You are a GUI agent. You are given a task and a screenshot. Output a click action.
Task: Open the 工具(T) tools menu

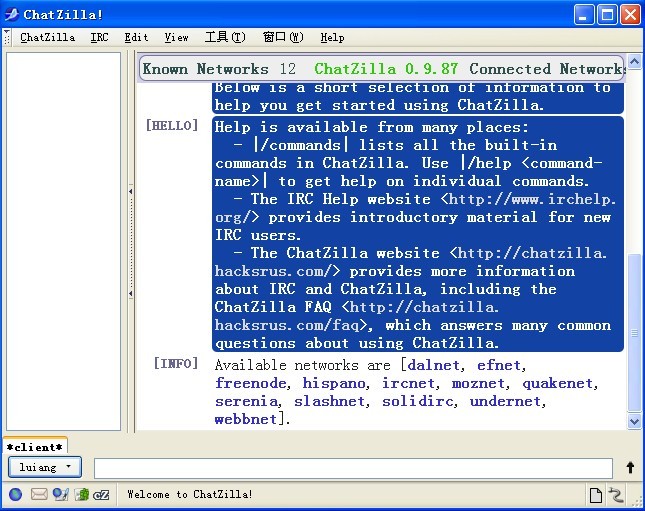(225, 37)
